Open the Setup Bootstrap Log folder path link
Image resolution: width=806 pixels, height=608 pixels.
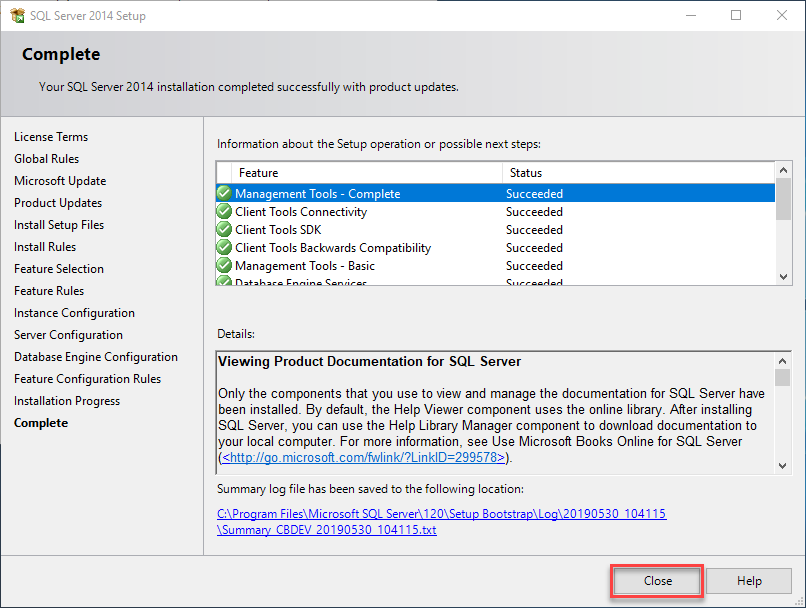pyautogui.click(x=442, y=513)
